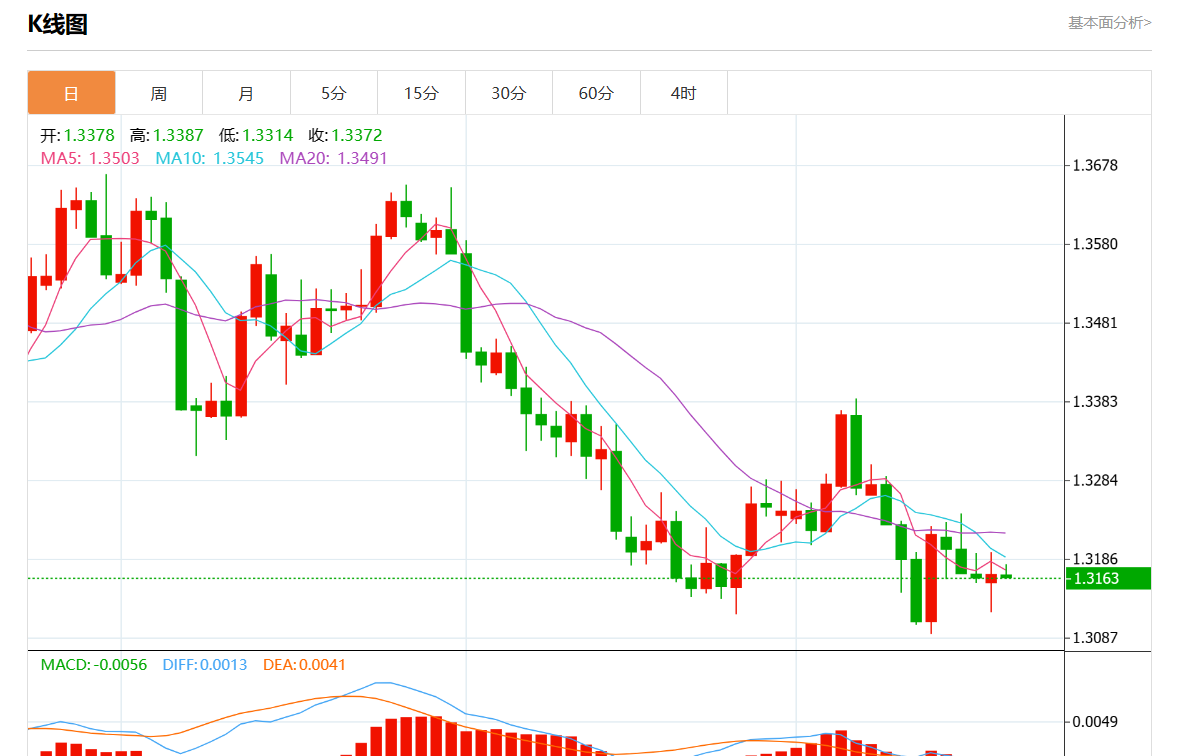Click the MA10: 1.3545 label
Screen dimensions: 1191x756
[x=210, y=158]
